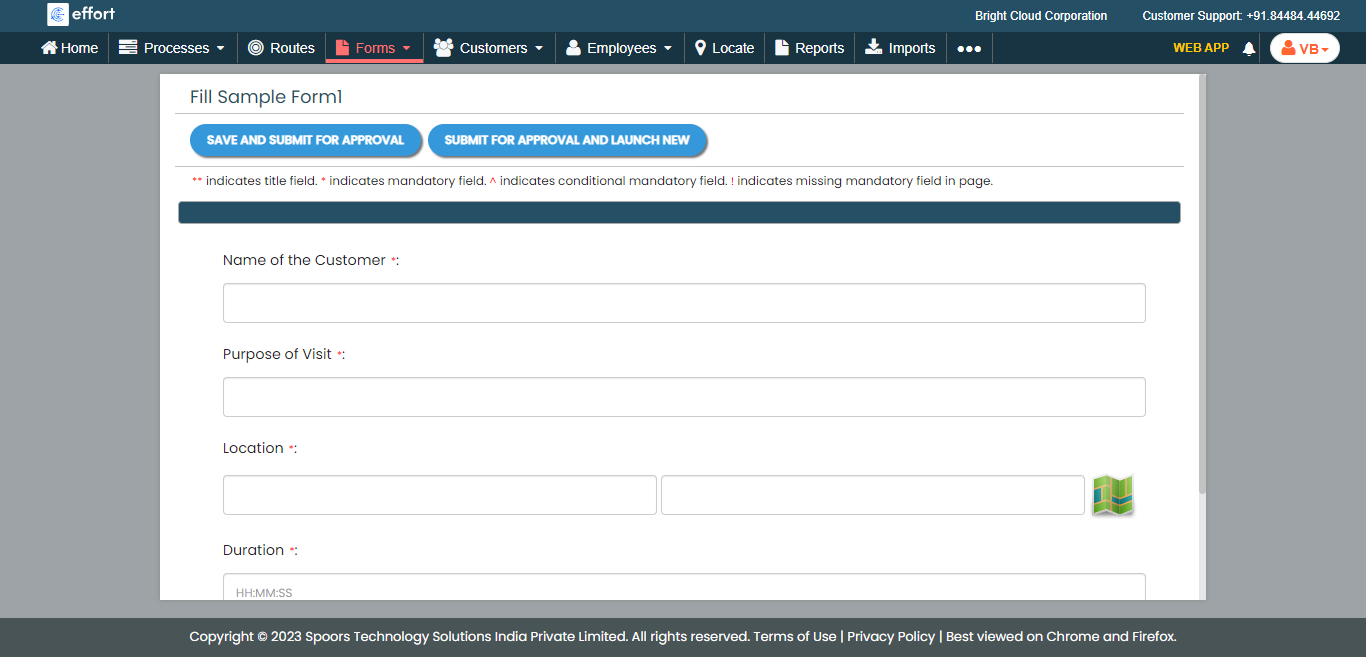Viewport: 1366px width, 657px height.
Task: Expand the Customers dropdown menu
Action: click(489, 48)
